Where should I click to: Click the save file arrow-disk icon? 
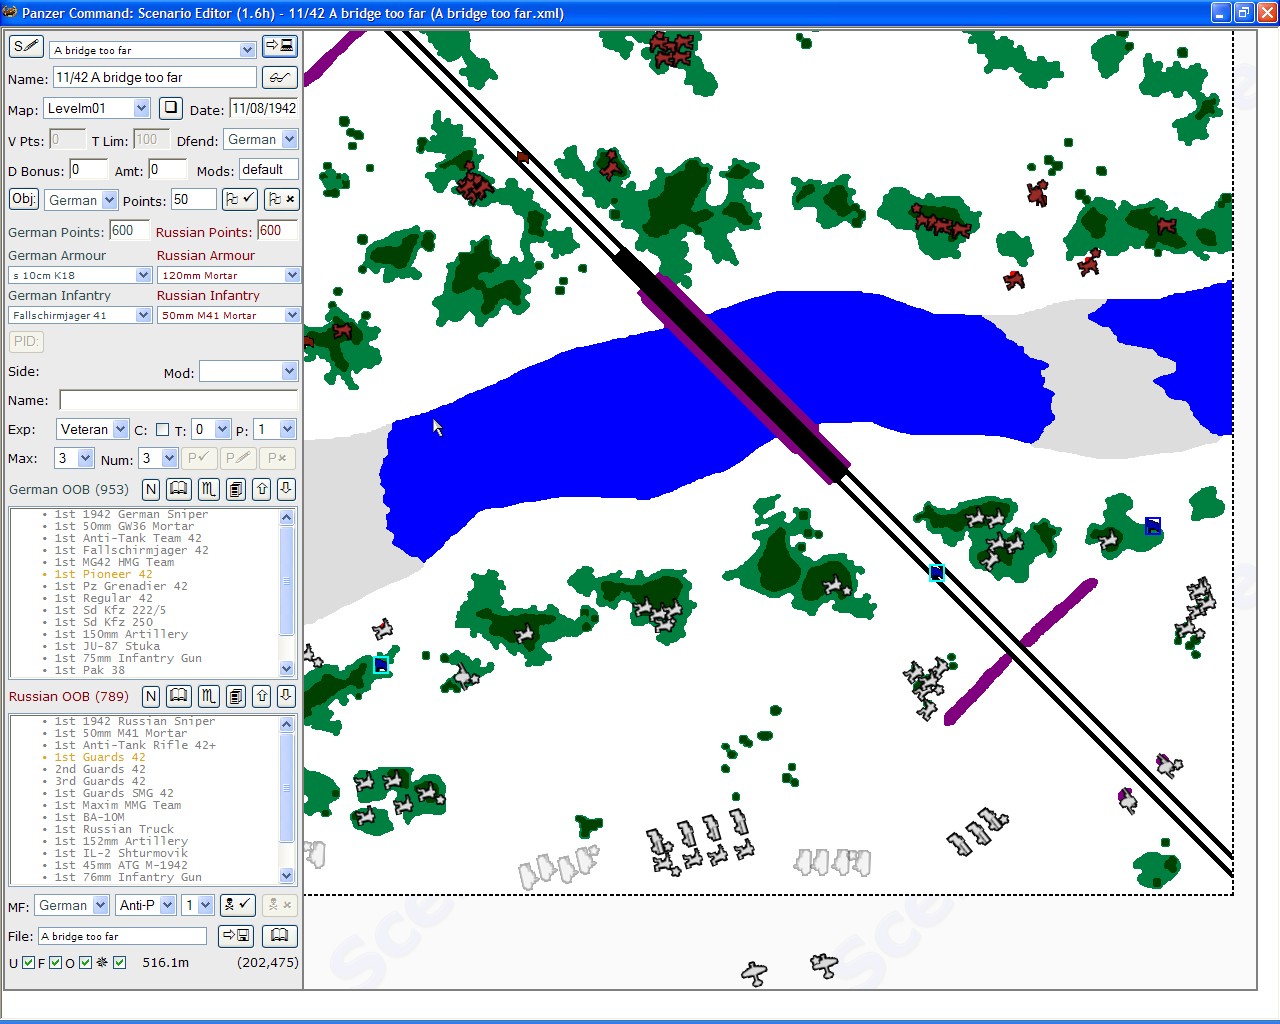pyautogui.click(x=236, y=936)
